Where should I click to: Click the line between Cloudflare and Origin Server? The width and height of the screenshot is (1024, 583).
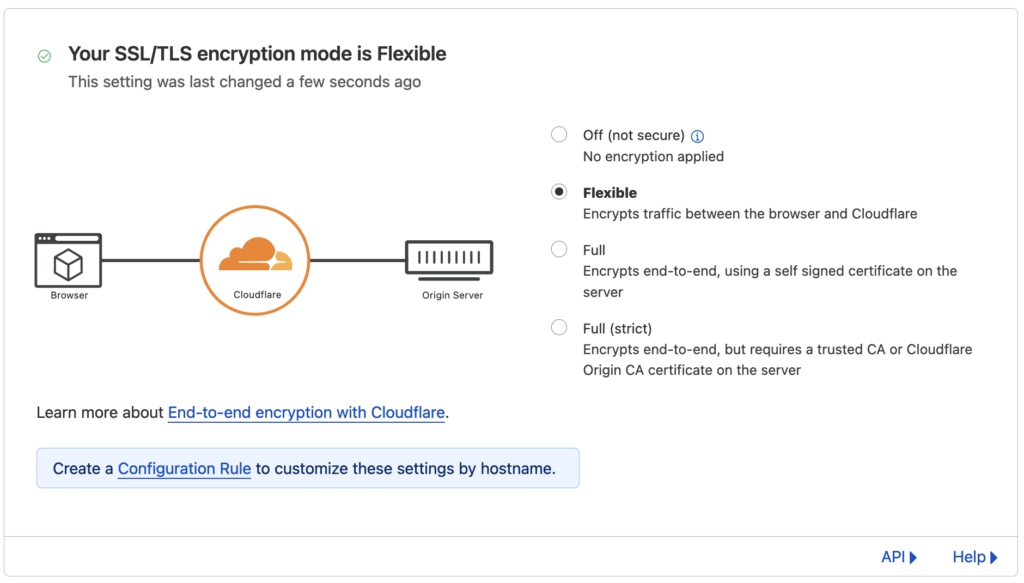pyautogui.click(x=357, y=260)
